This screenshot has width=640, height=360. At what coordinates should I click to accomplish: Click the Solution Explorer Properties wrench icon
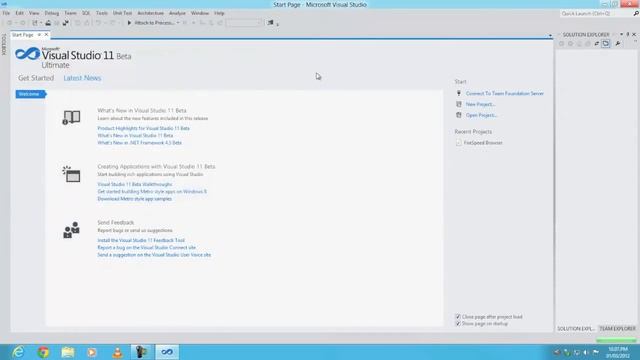(618, 44)
